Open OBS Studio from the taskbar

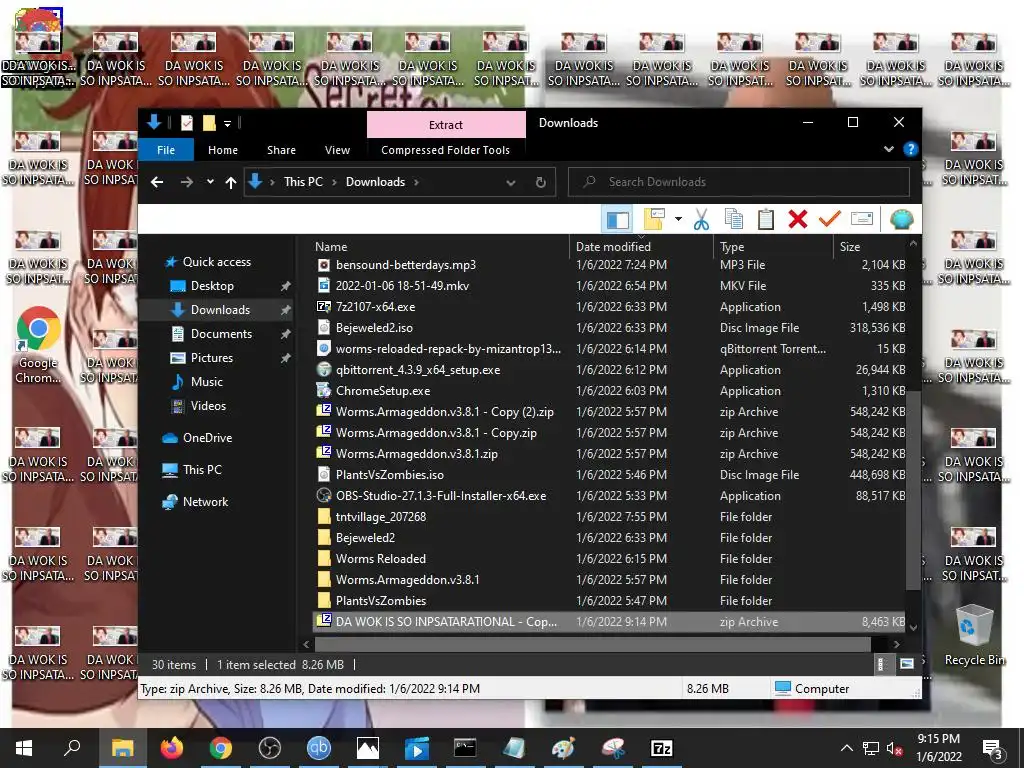[270, 748]
